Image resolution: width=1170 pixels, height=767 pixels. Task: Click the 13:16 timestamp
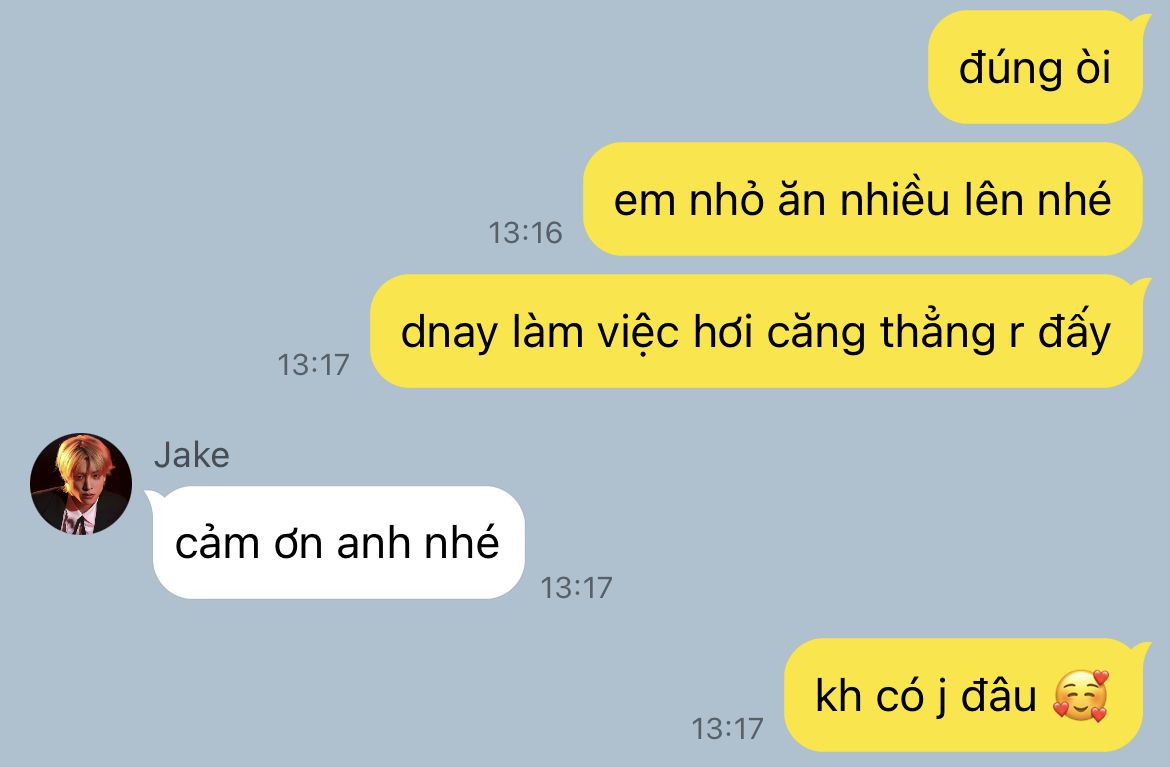pos(525,233)
